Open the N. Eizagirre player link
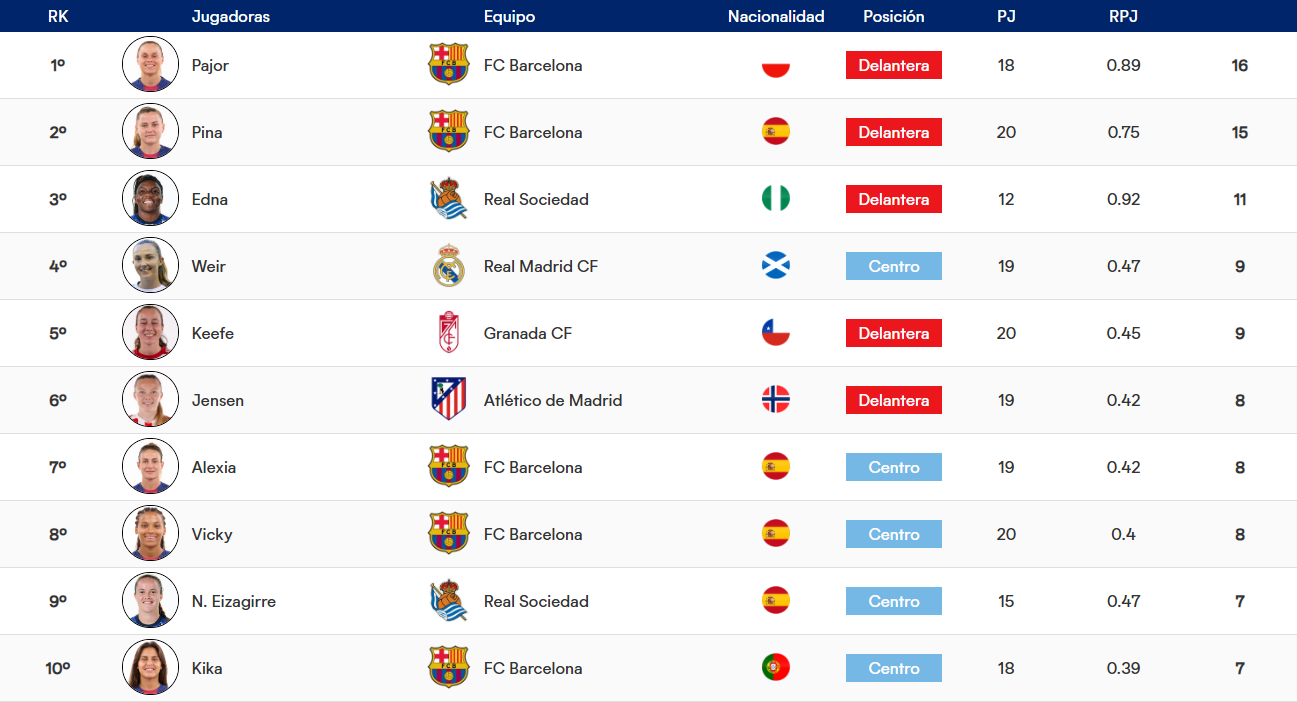 (x=234, y=601)
